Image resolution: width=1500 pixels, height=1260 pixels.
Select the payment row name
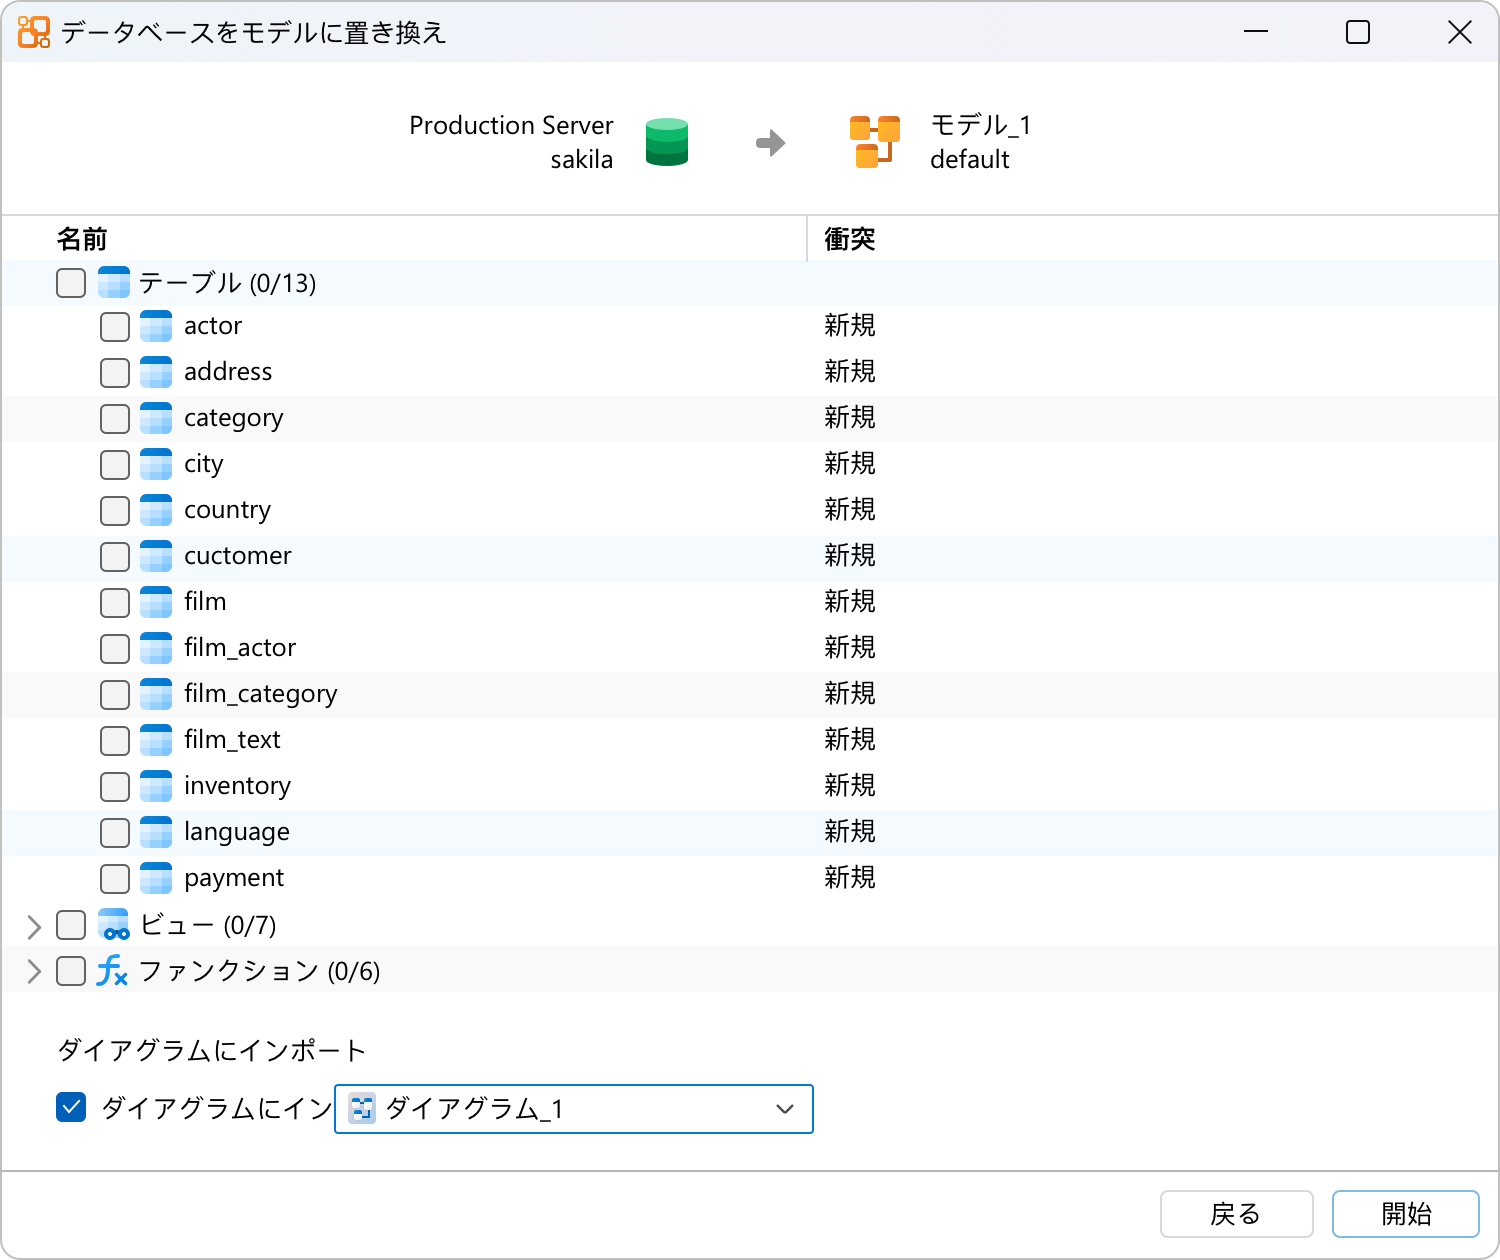pyautogui.click(x=234, y=878)
